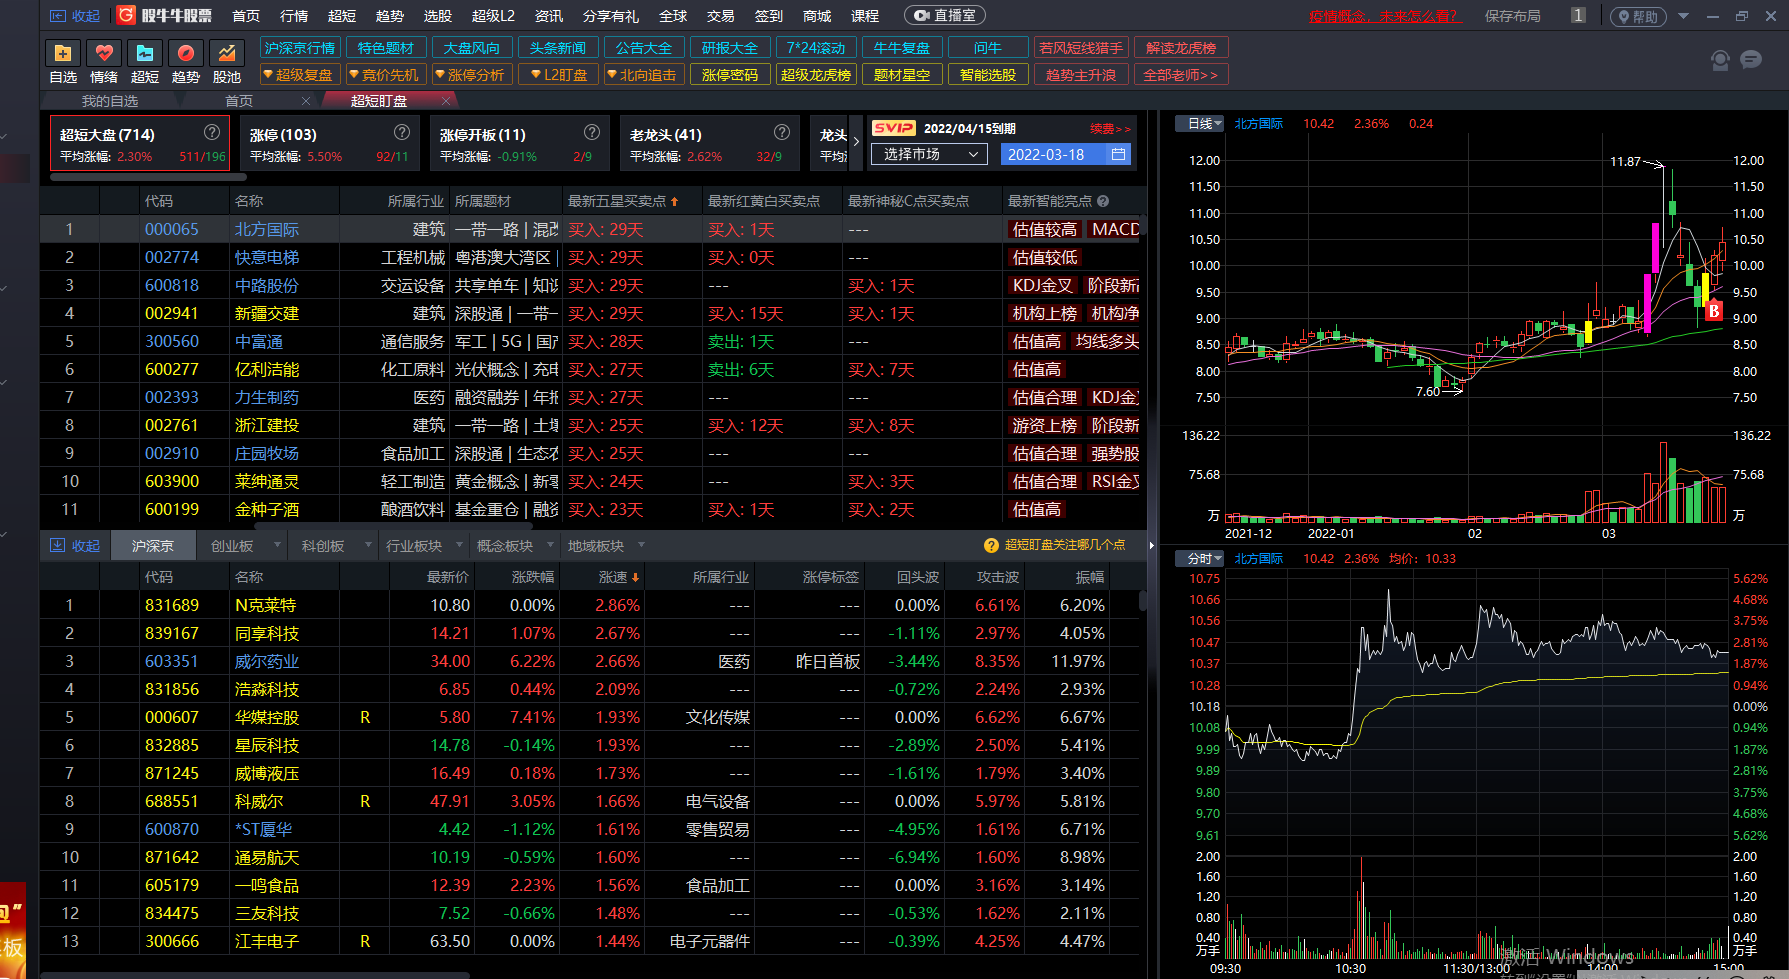Collapse the top panel with 收起 icon
Screen dimensions: 1789x979
(75, 16)
